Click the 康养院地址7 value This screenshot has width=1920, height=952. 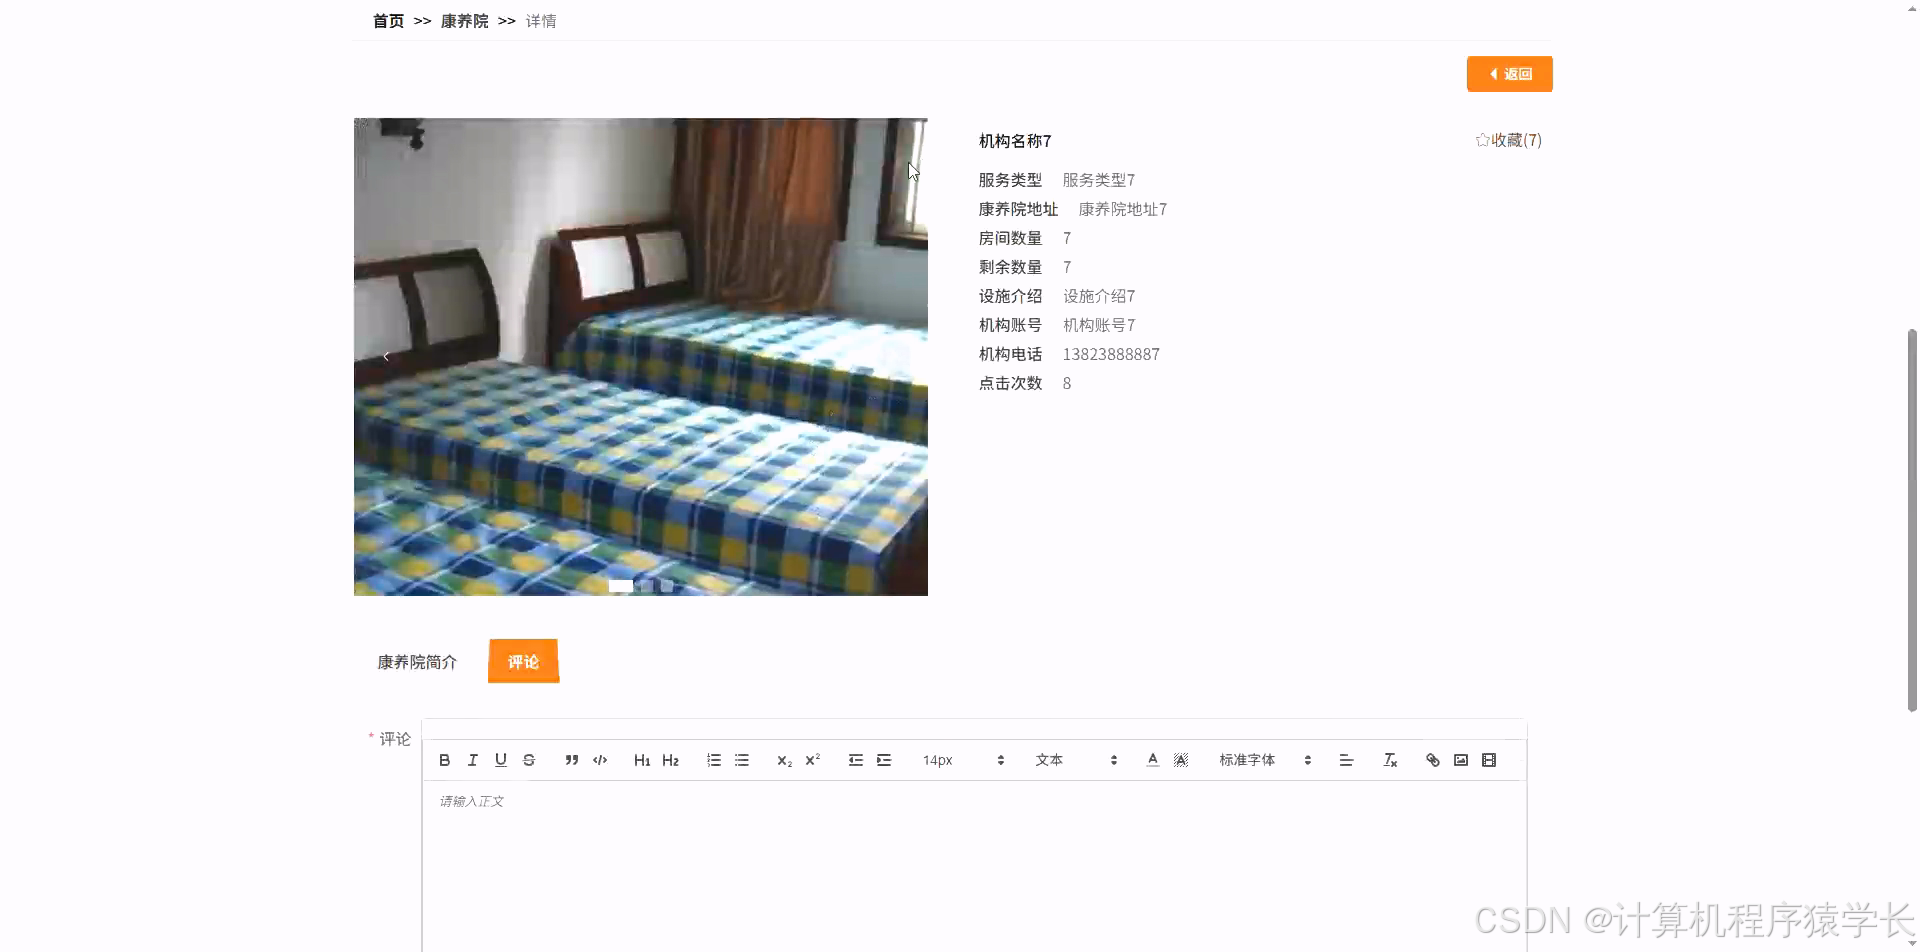1122,209
